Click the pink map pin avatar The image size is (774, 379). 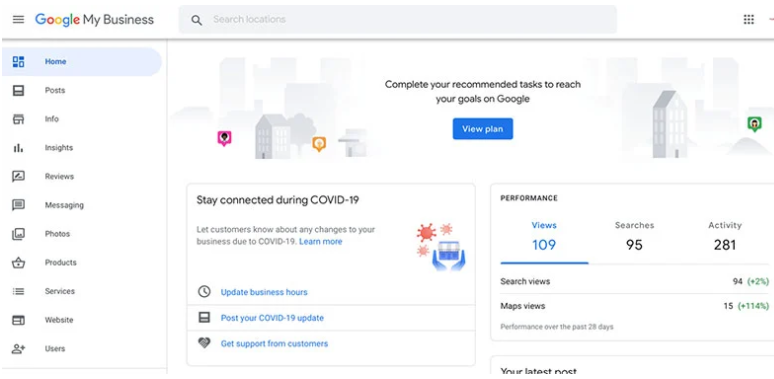[224, 138]
